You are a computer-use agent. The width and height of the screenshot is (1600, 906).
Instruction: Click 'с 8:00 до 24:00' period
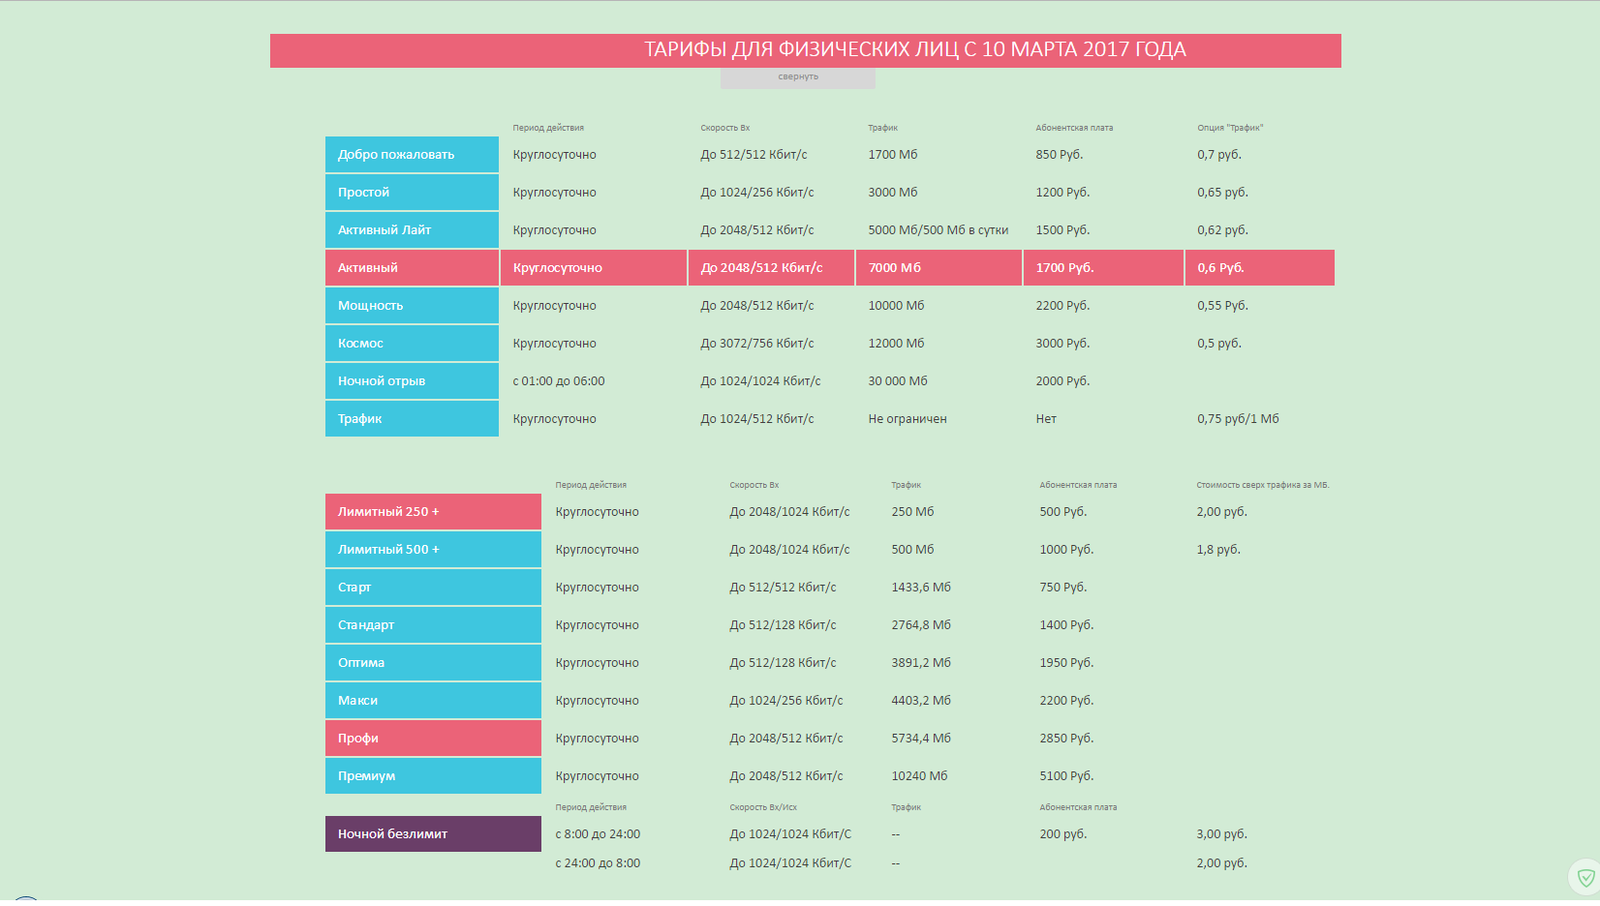point(598,834)
